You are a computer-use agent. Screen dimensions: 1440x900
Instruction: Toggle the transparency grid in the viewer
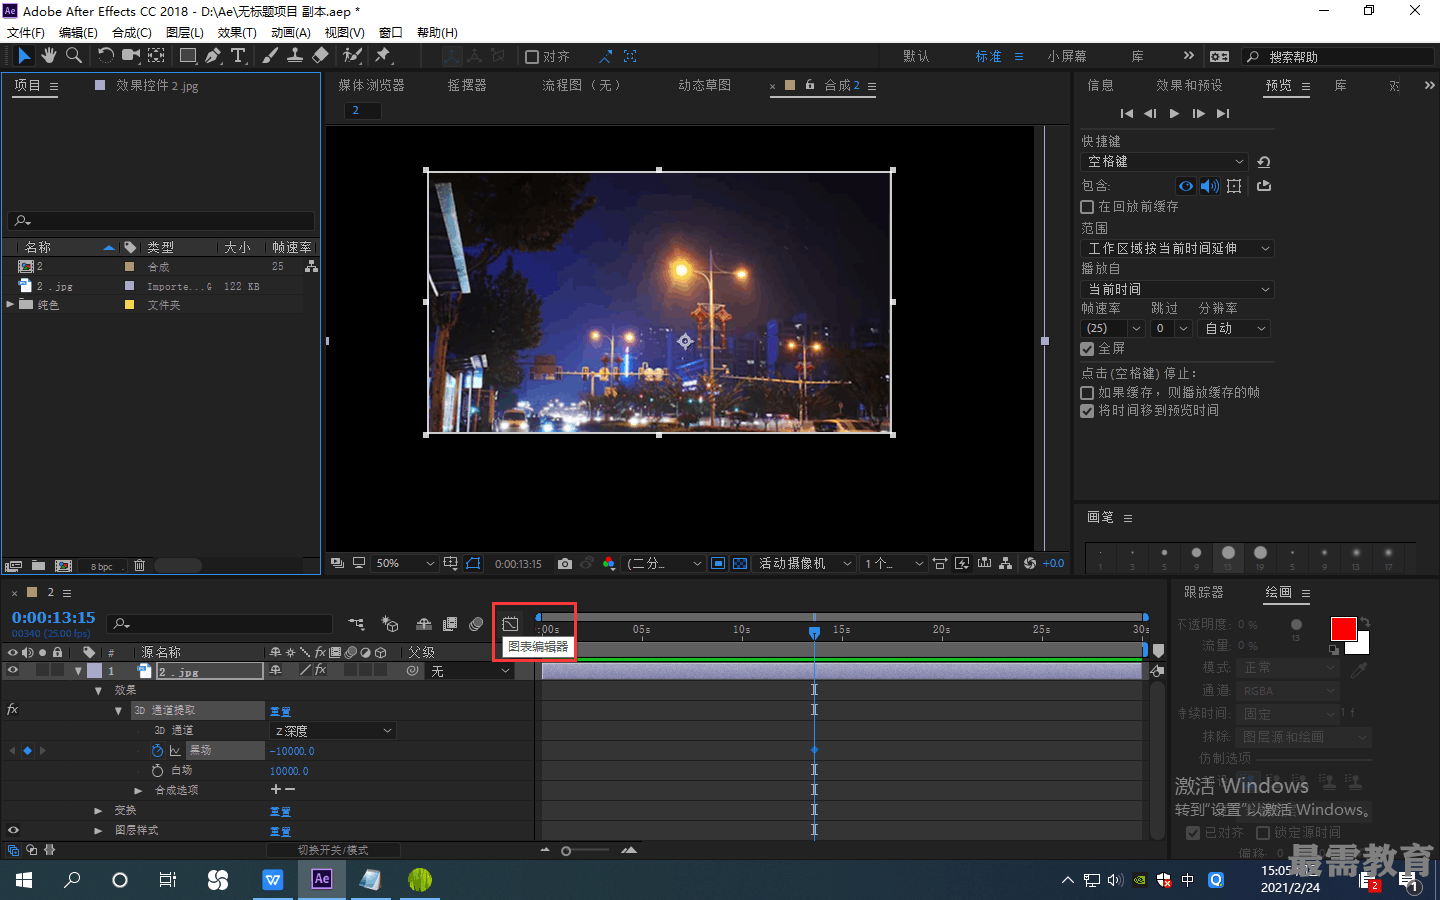coord(740,564)
